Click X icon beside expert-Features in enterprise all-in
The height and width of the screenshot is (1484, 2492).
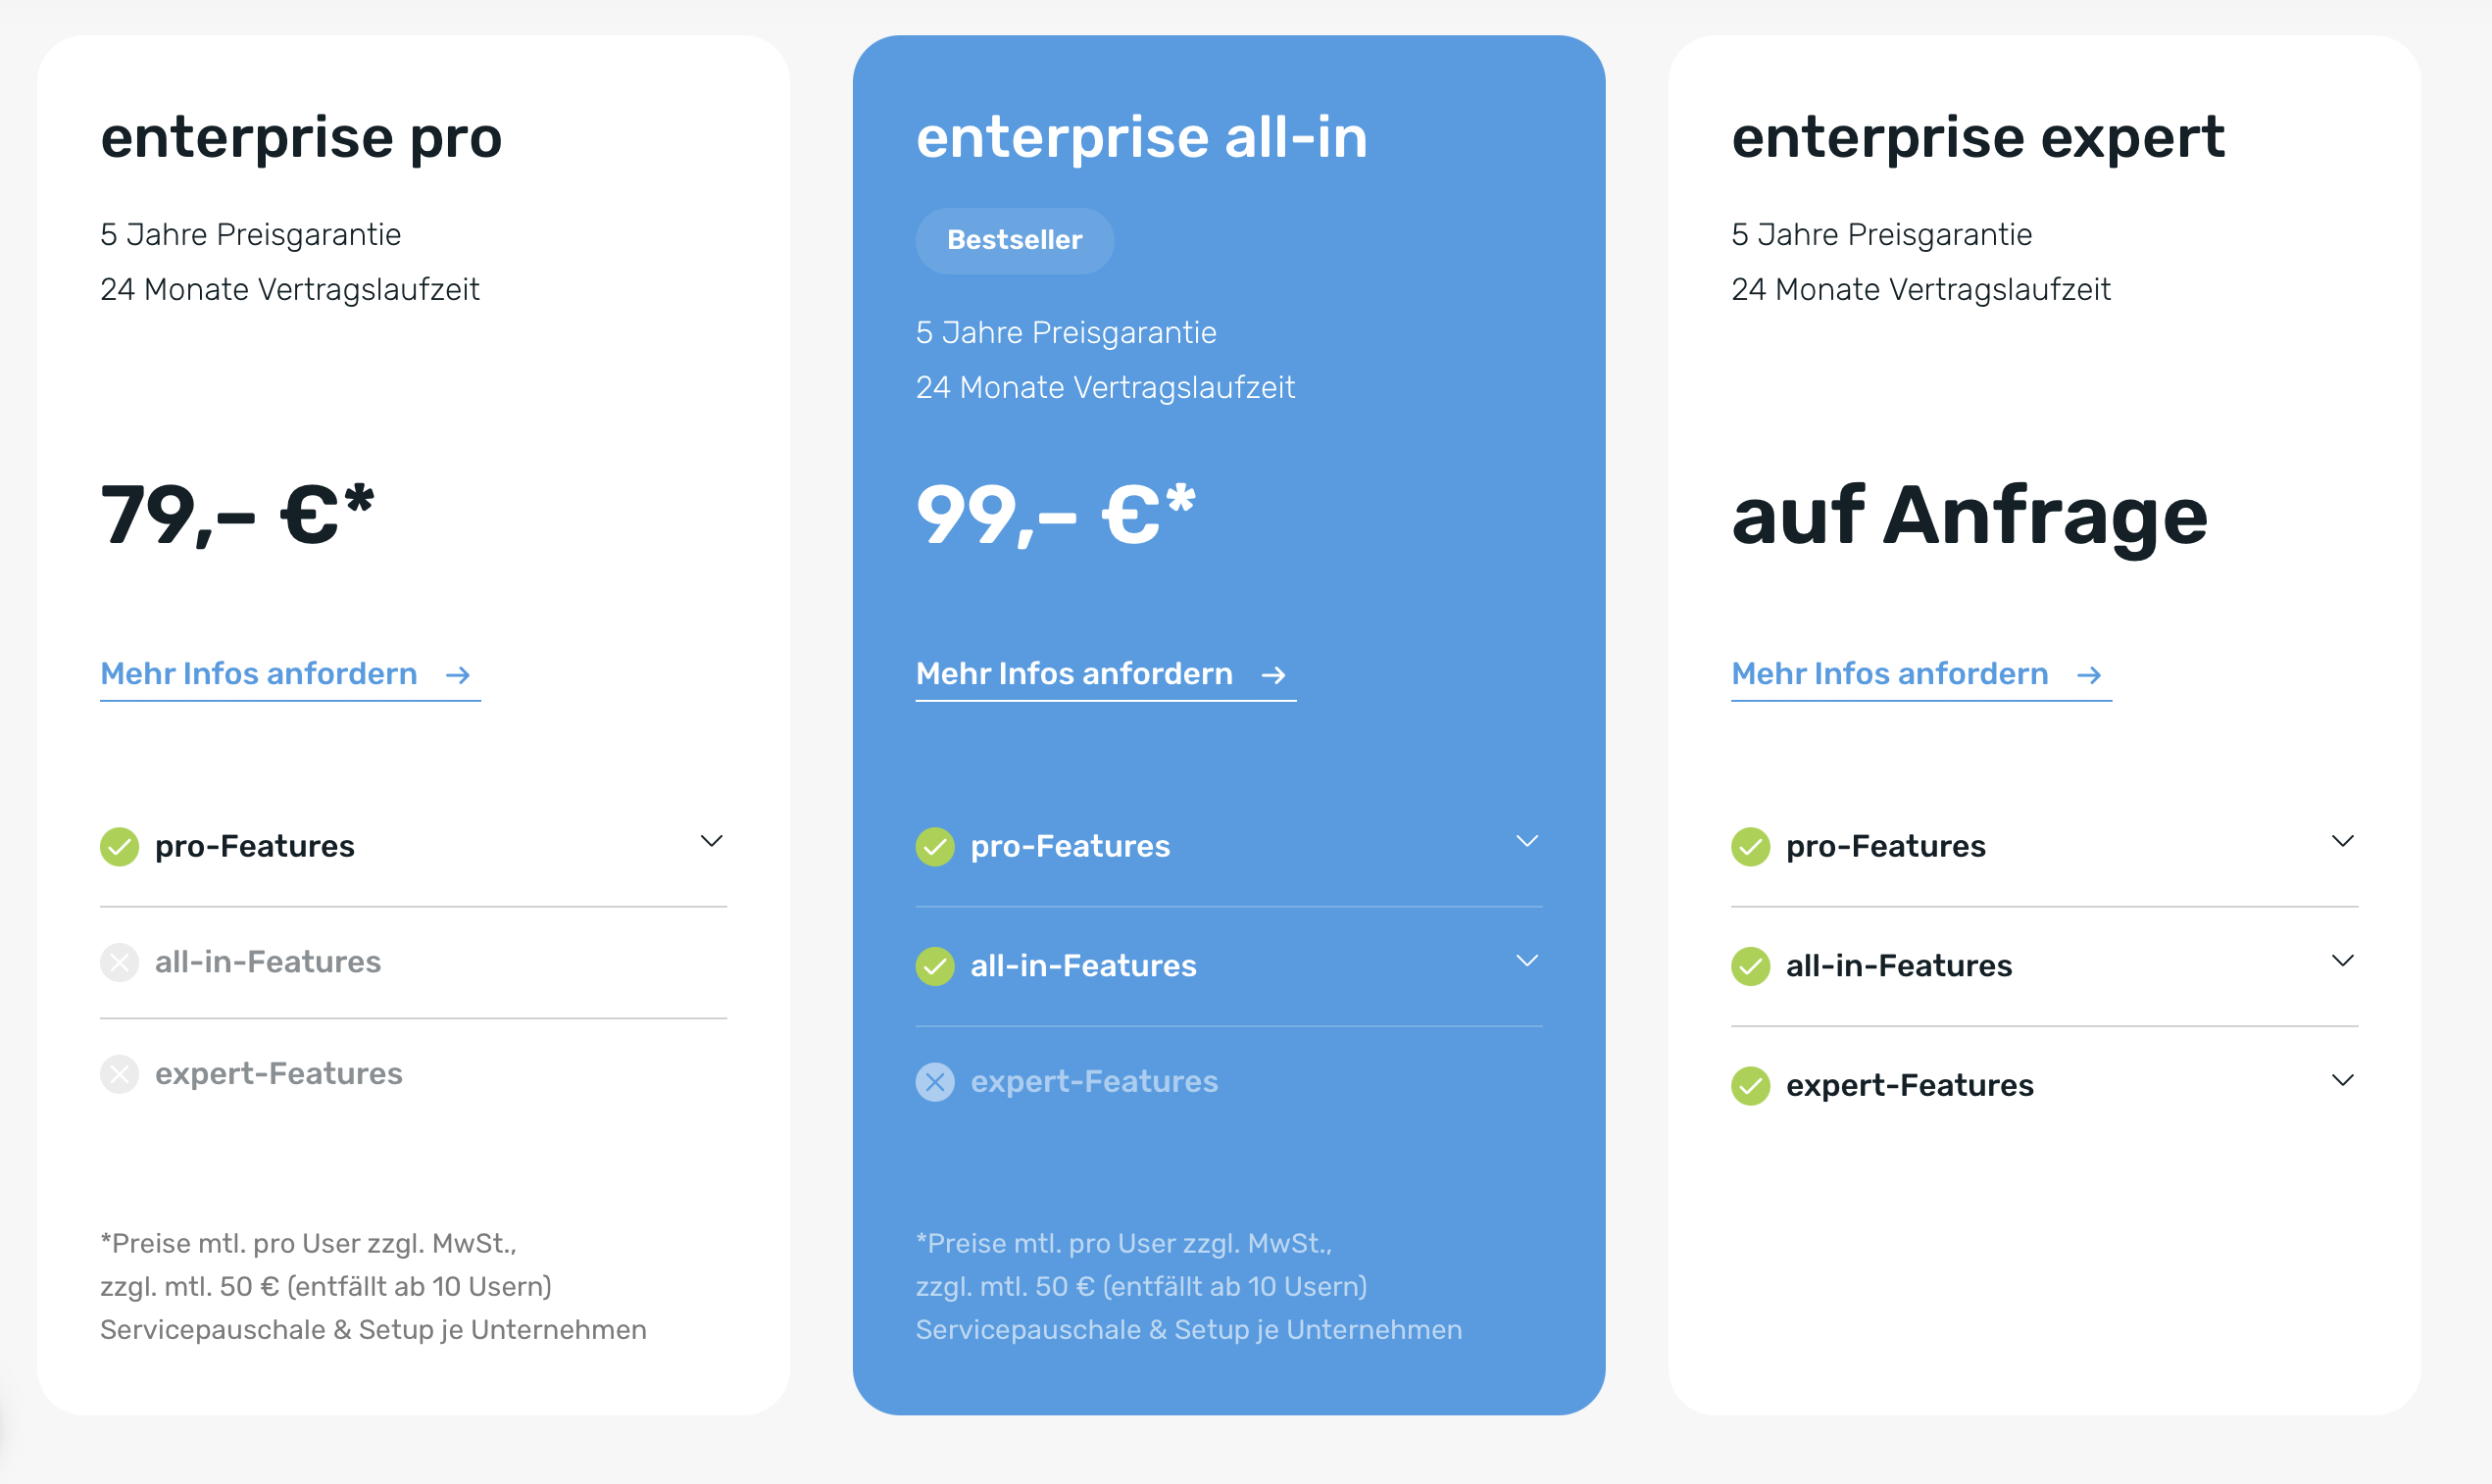pyautogui.click(x=935, y=1082)
